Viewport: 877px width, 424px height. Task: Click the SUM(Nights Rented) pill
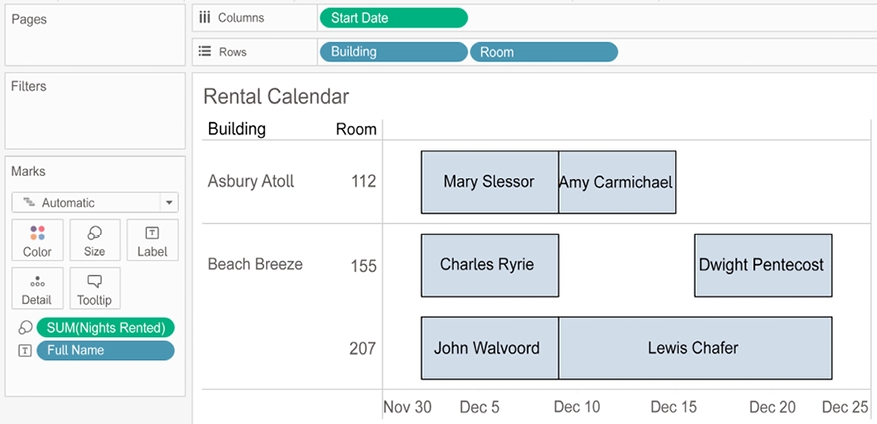(105, 328)
